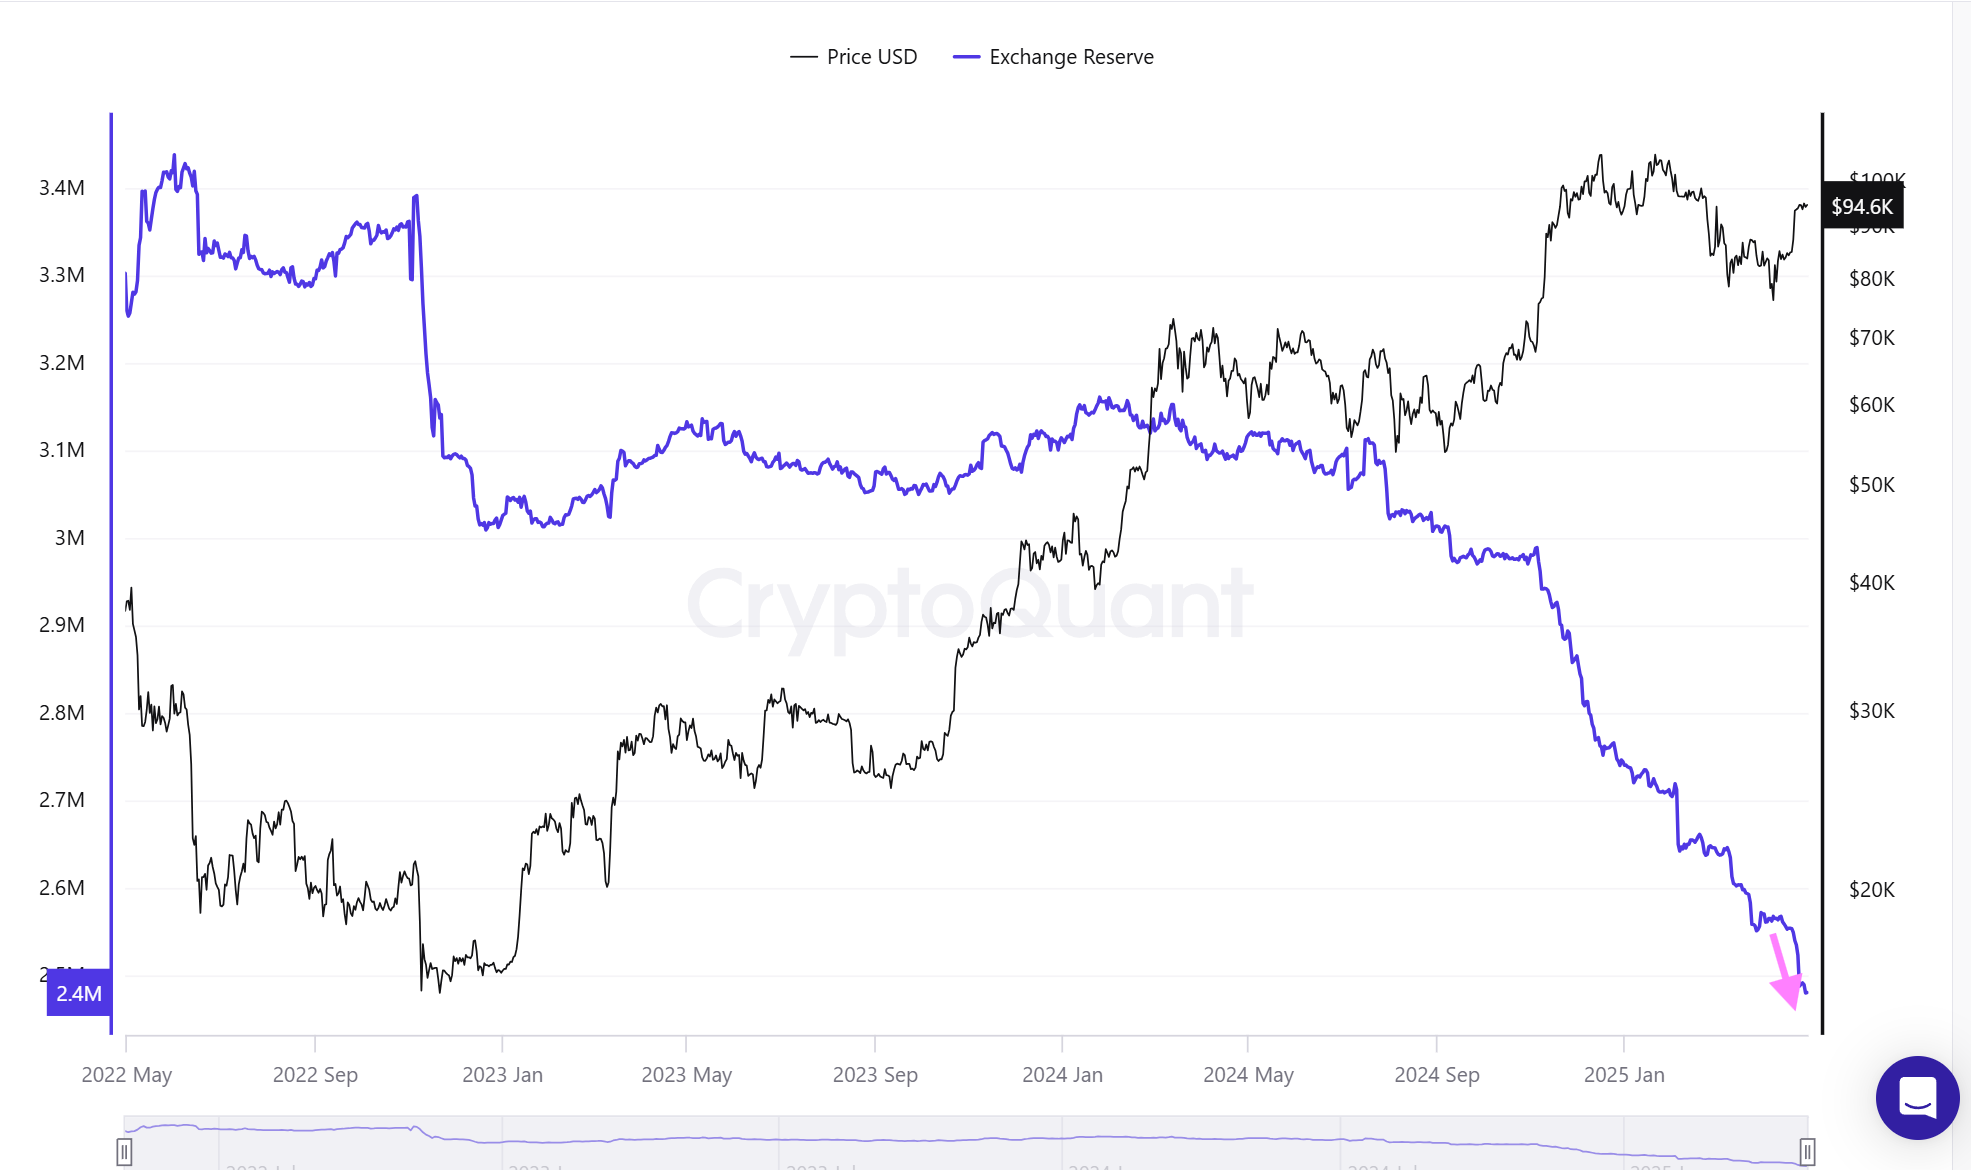Screen dimensions: 1971x1170
Task: Click the 2024 May tick on time axis
Action: (x=1248, y=1075)
